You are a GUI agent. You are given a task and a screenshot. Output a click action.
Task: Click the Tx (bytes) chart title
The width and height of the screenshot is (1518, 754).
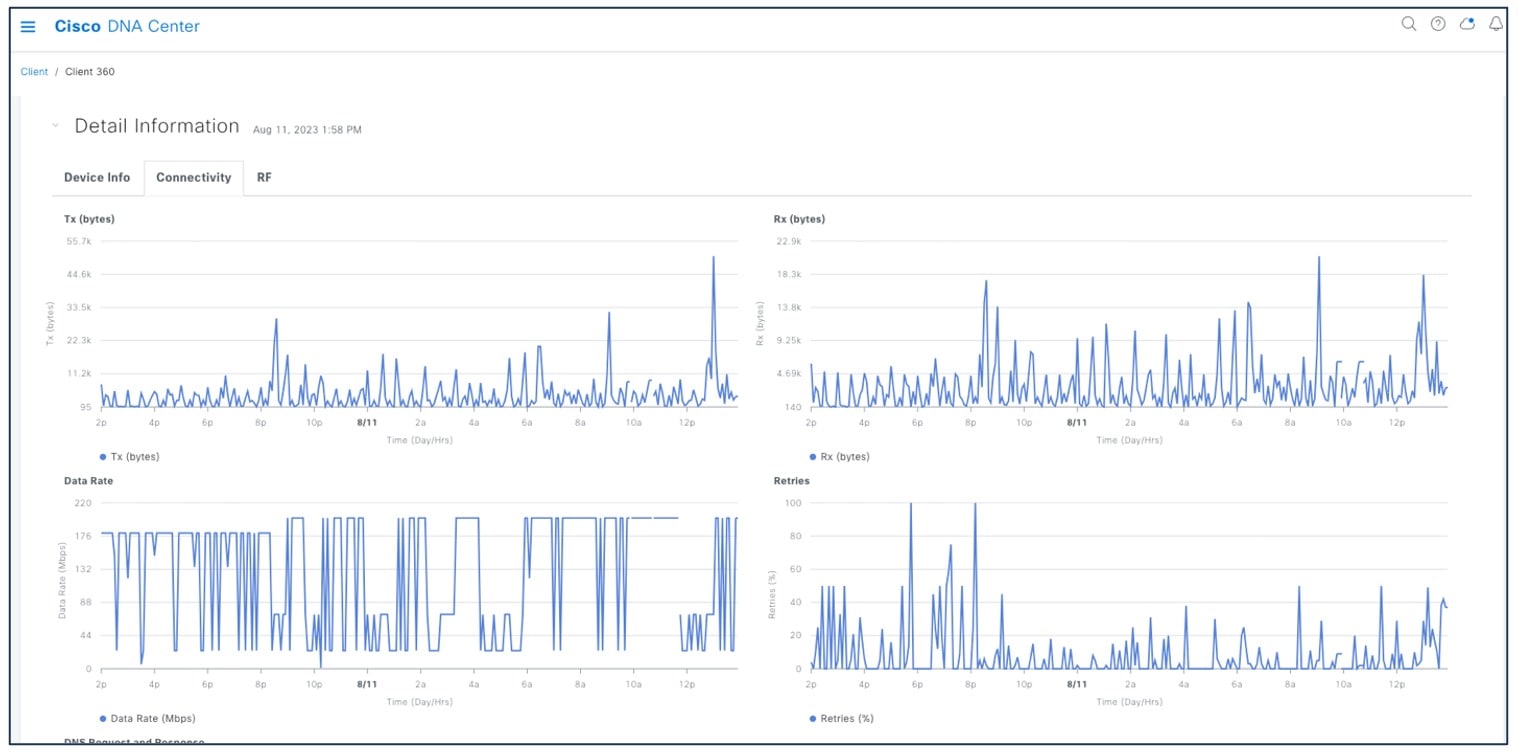pos(90,219)
